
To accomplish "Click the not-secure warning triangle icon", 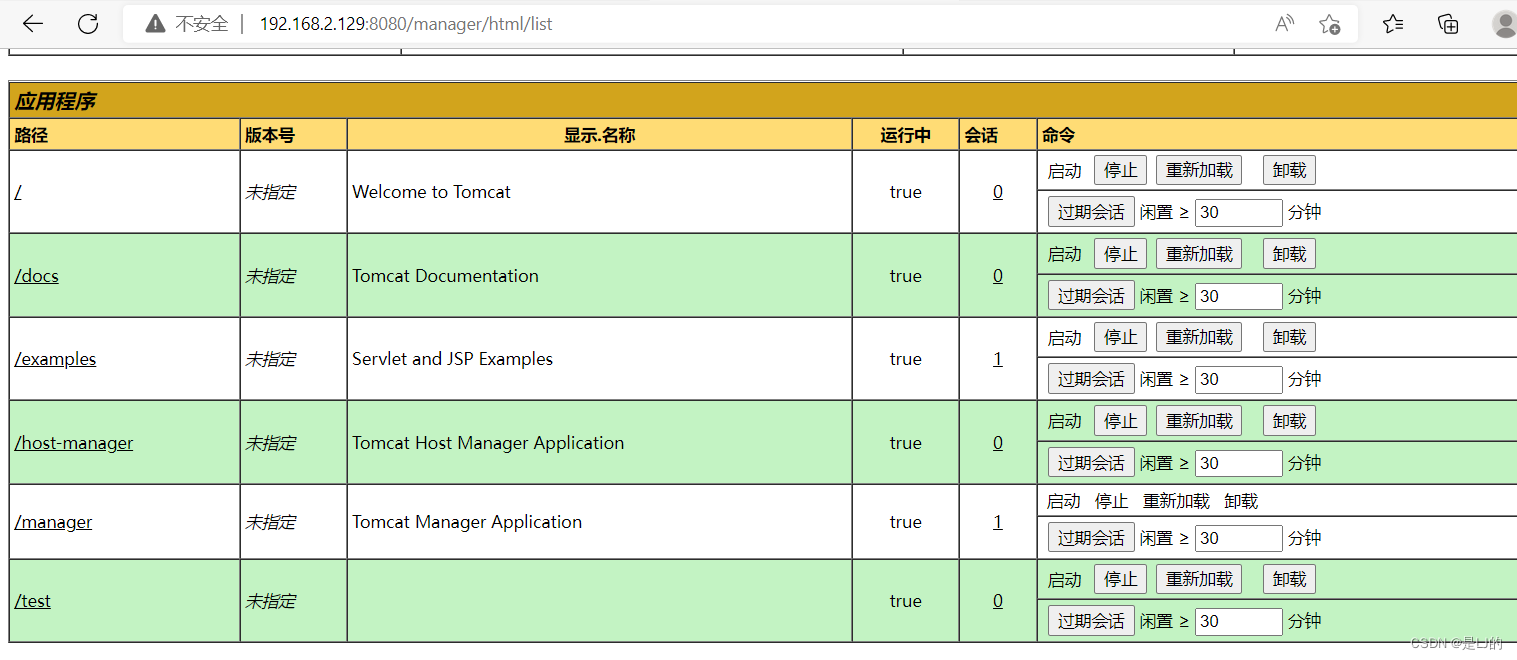I will click(x=155, y=24).
